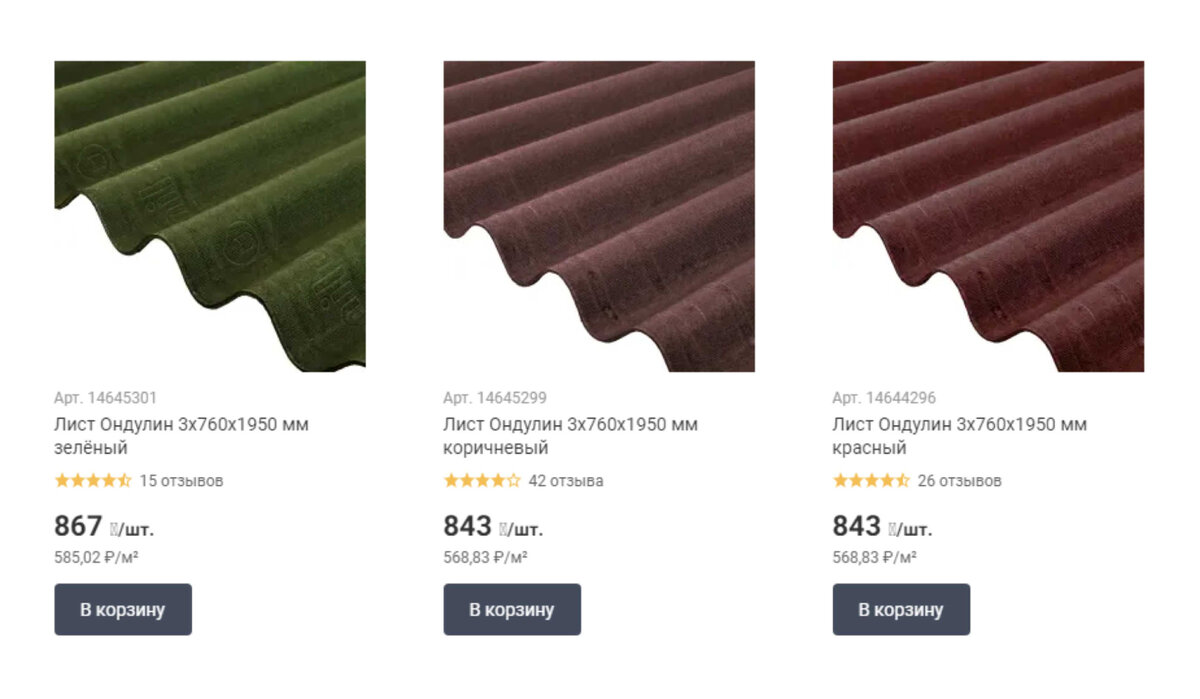Add green Ondulin sheet to cart
Image resolution: width=1200 pixels, height=699 pixels.
[123, 610]
